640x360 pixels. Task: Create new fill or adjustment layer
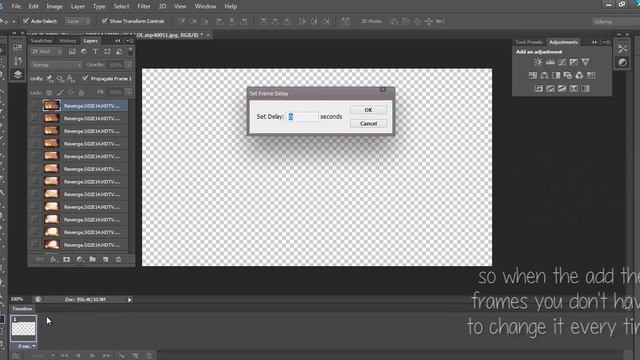point(80,260)
